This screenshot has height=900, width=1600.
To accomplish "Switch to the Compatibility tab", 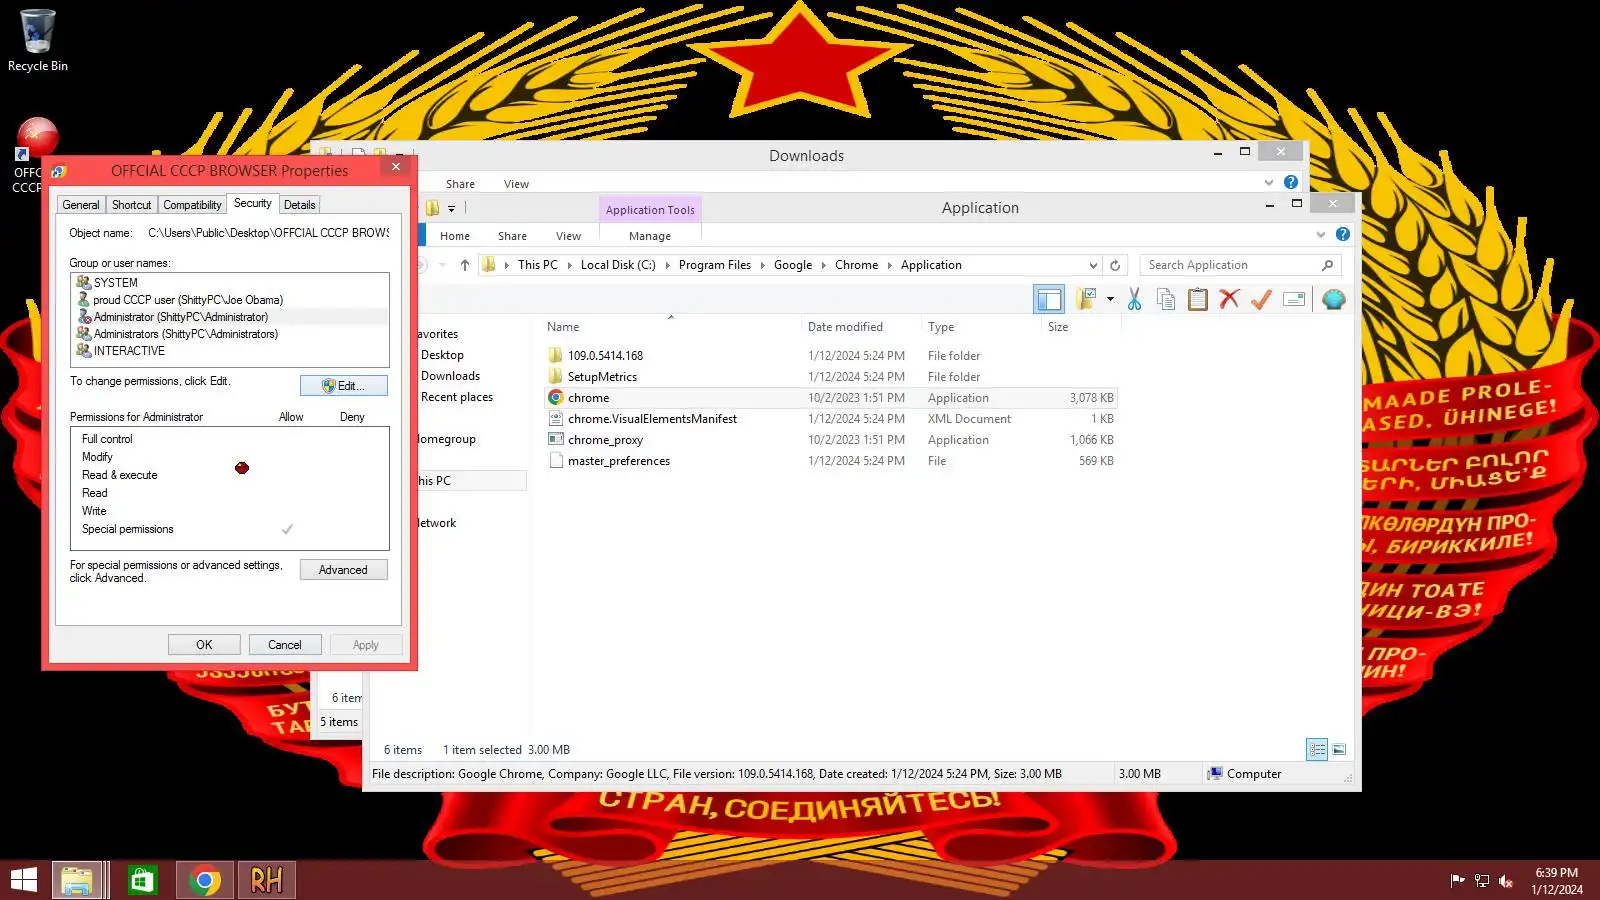I will pyautogui.click(x=192, y=205).
